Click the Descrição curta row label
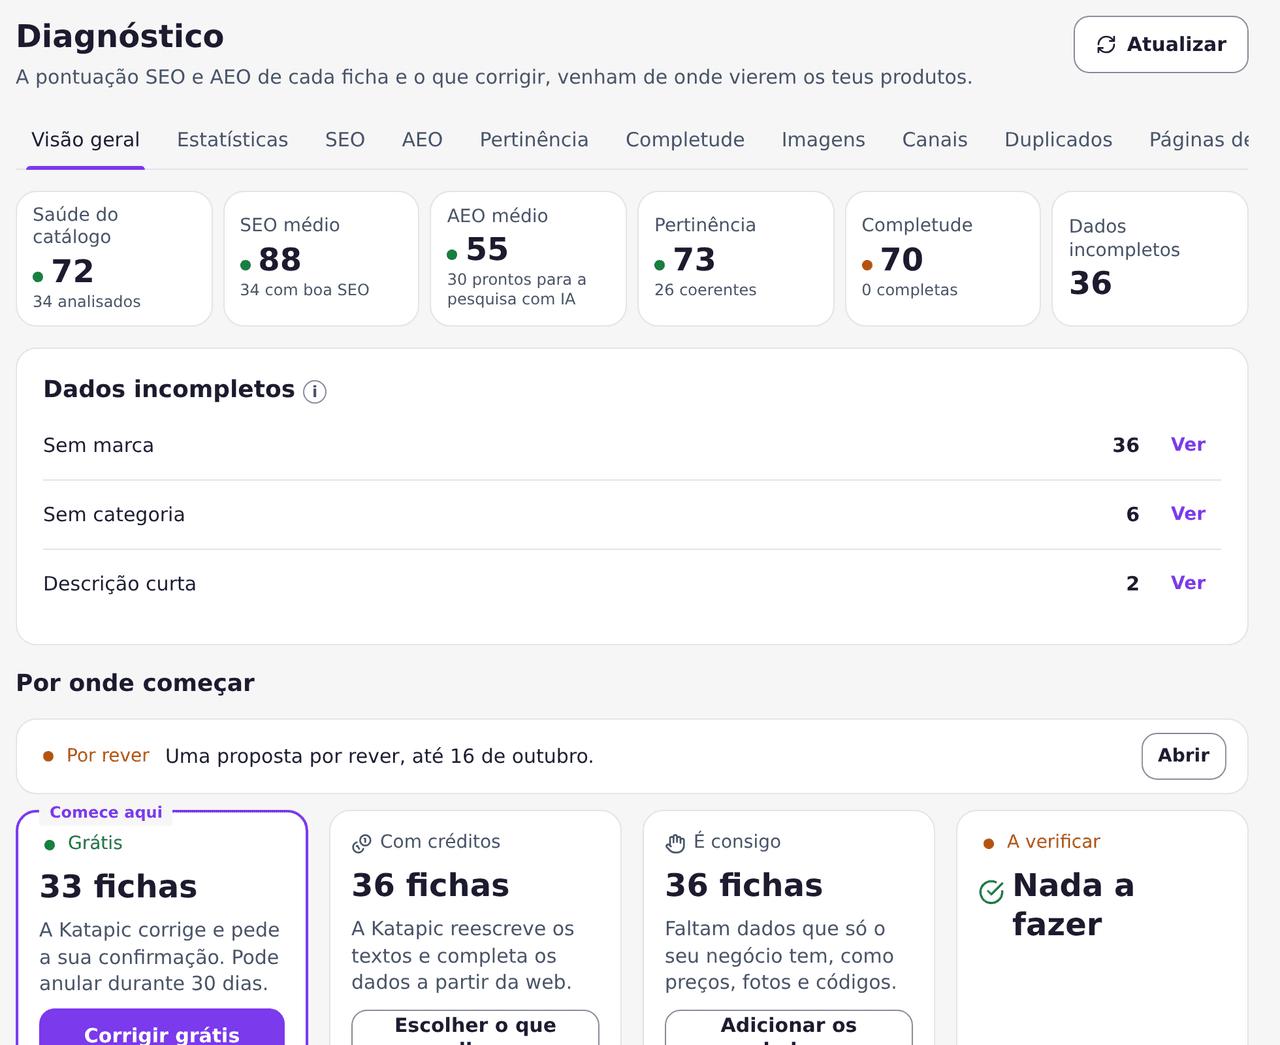Image resolution: width=1280 pixels, height=1045 pixels. [119, 584]
